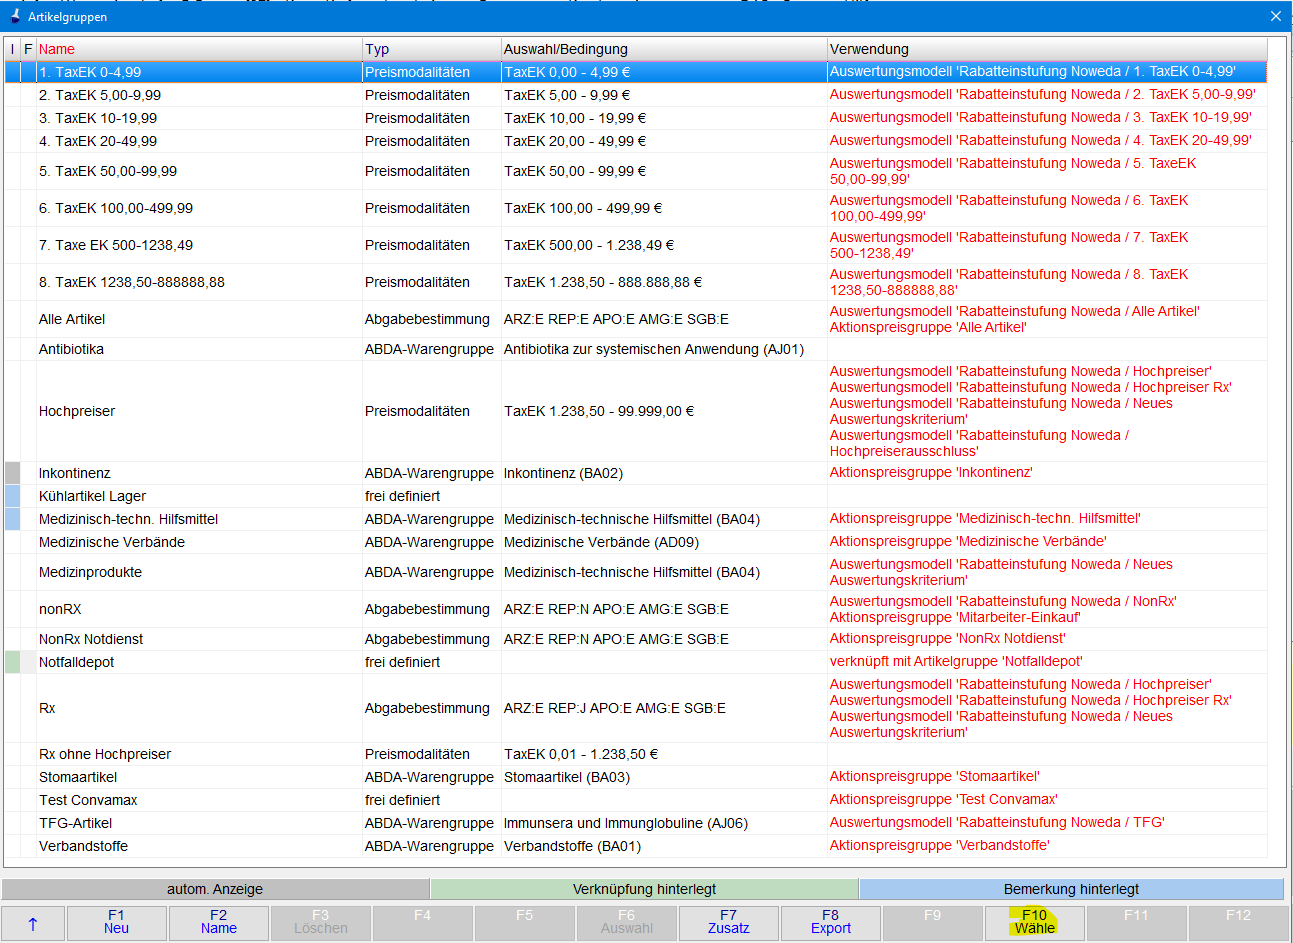Click the green indicator cell for Notfalldepot
The height and width of the screenshot is (943, 1293).
[13, 662]
